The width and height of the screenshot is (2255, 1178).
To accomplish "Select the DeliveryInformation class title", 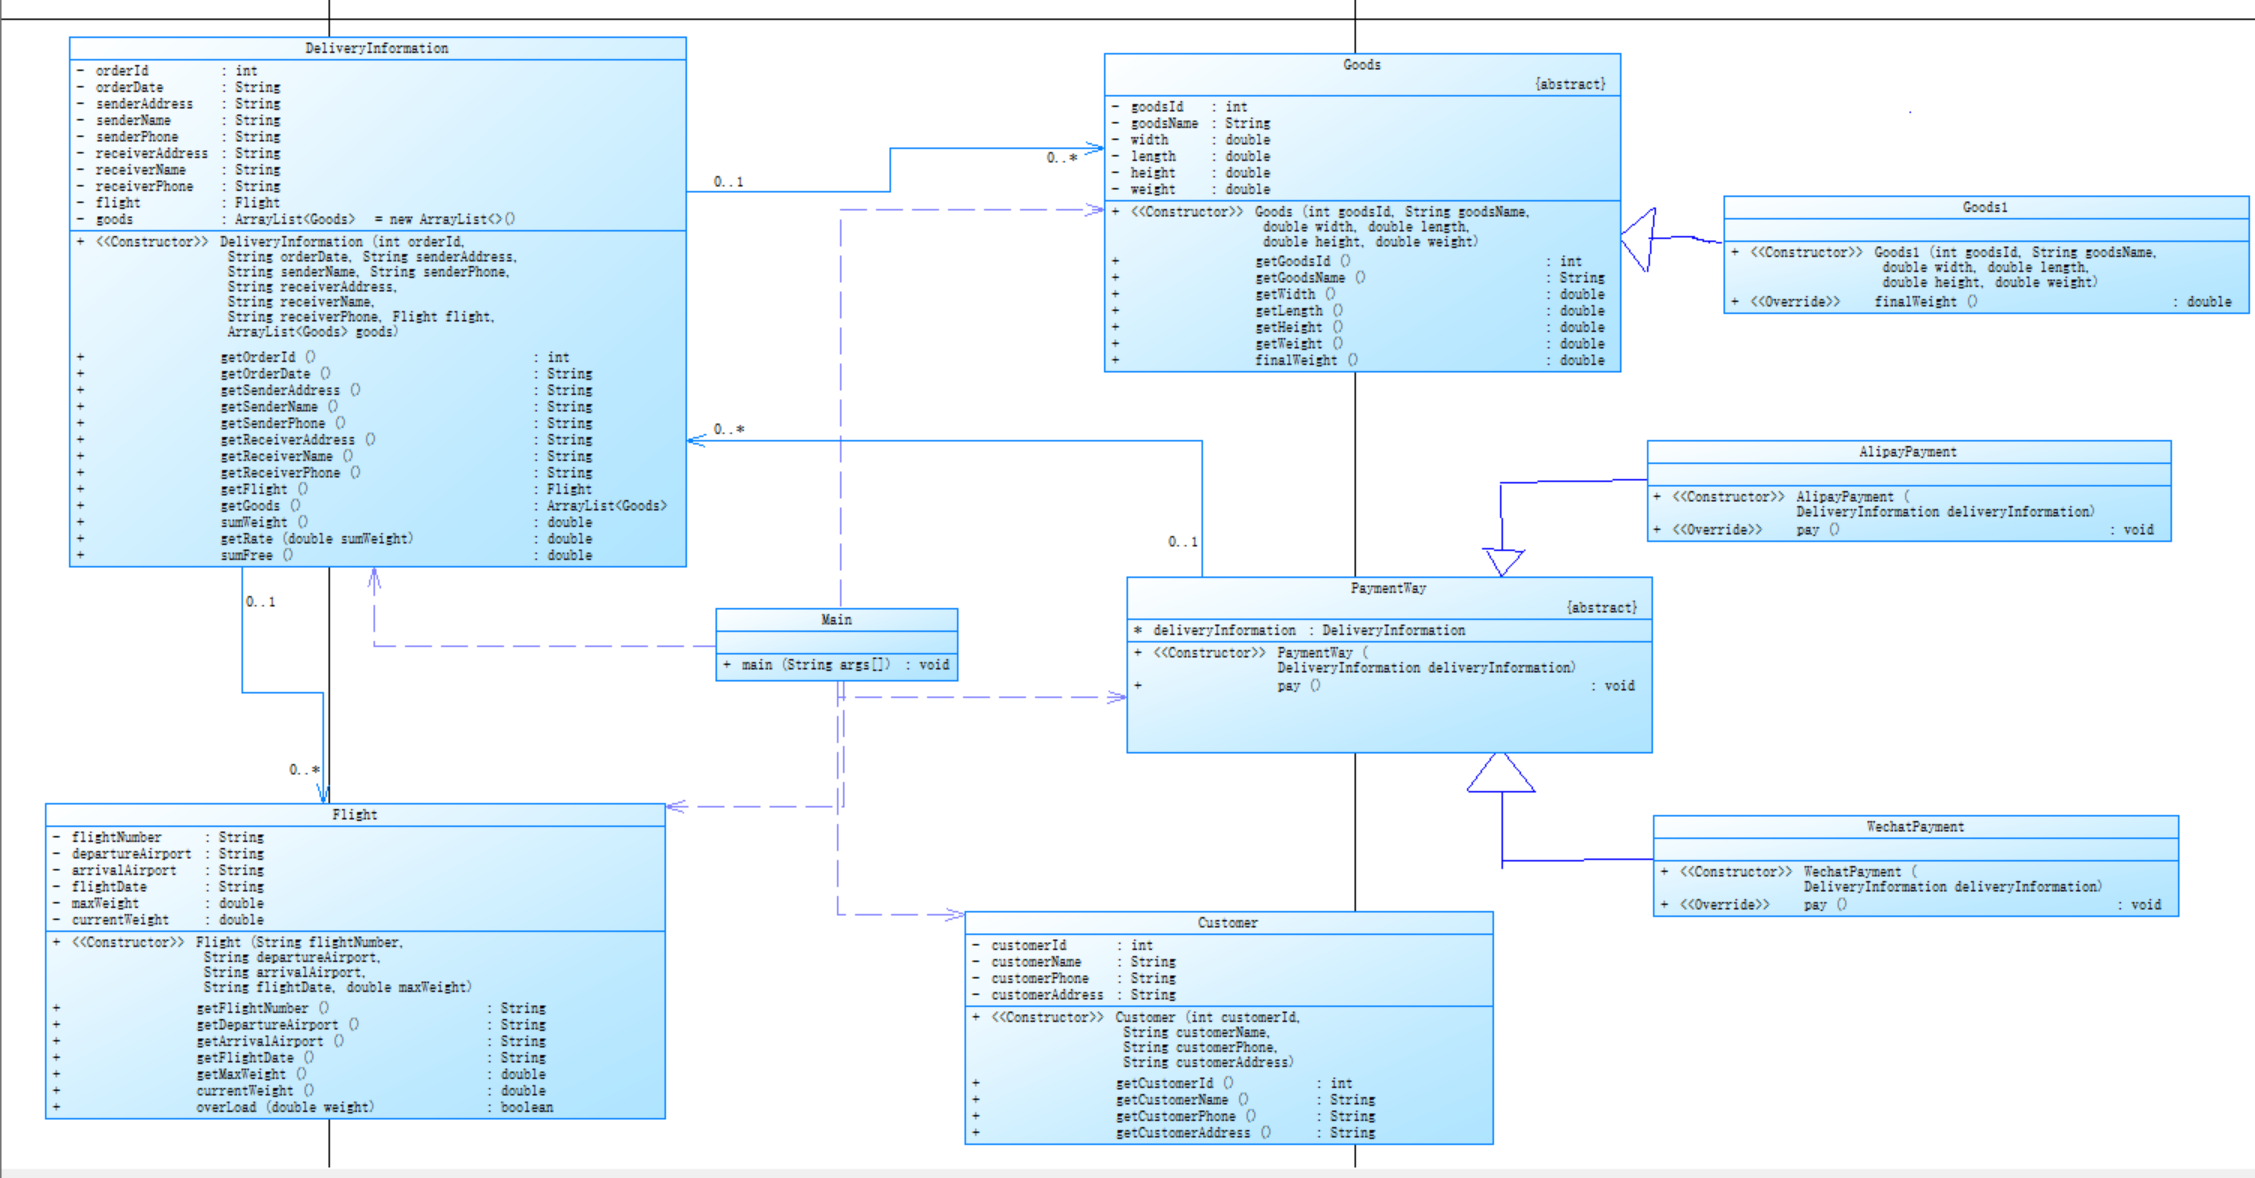I will (376, 48).
